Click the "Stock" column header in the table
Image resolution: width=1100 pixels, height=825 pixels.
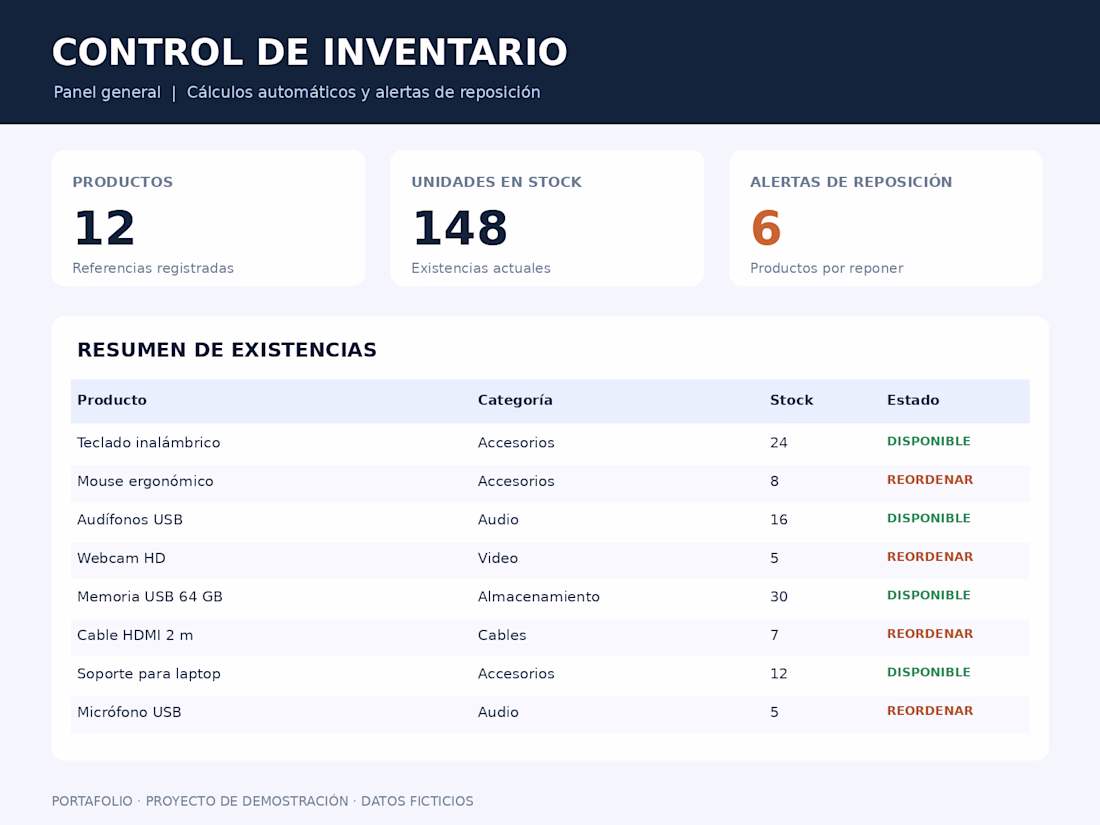791,400
